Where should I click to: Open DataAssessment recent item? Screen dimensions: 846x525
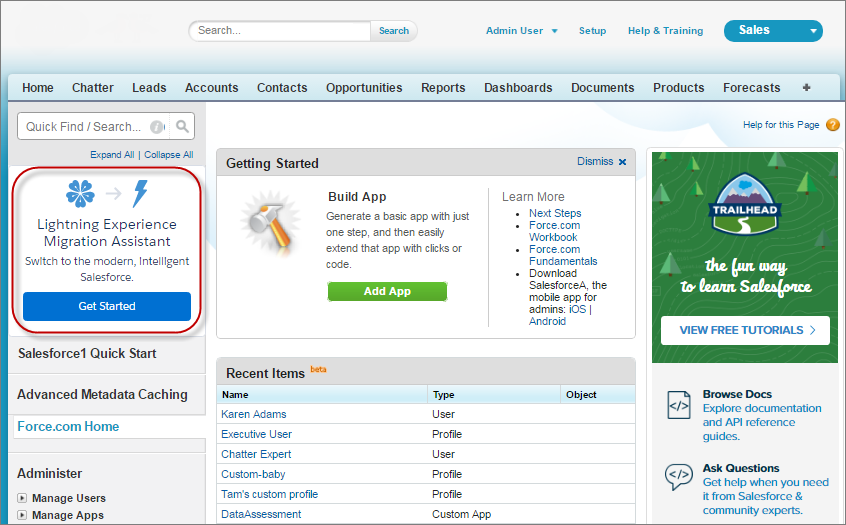click(x=261, y=514)
